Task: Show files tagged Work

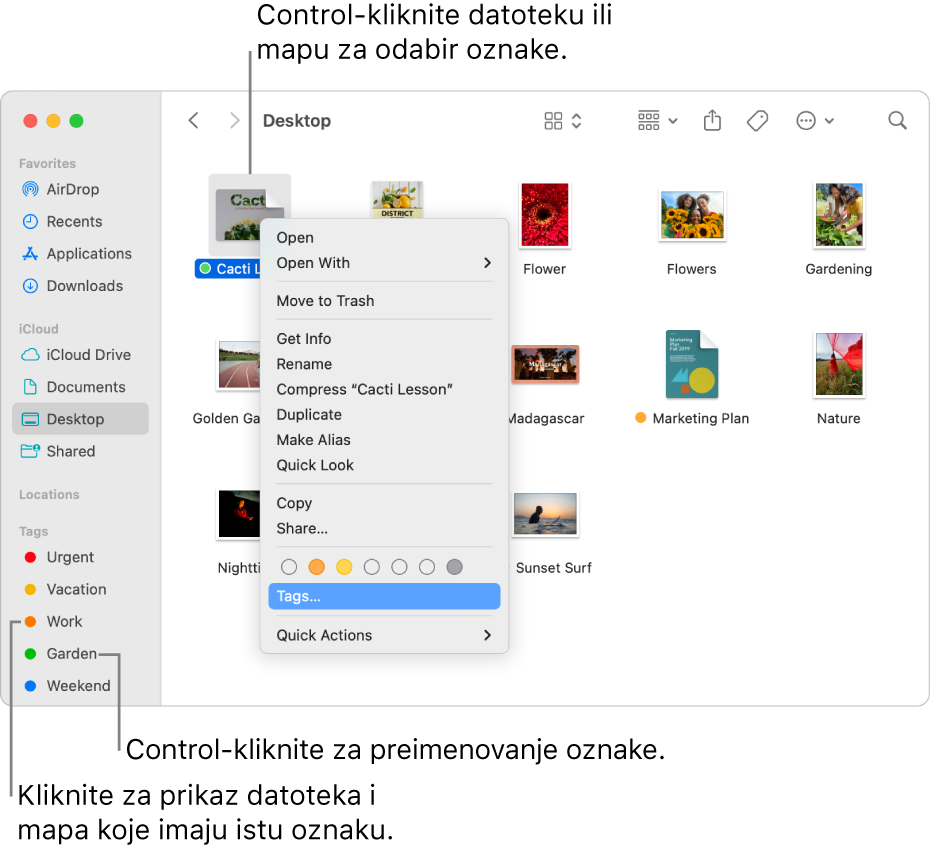Action: point(80,621)
